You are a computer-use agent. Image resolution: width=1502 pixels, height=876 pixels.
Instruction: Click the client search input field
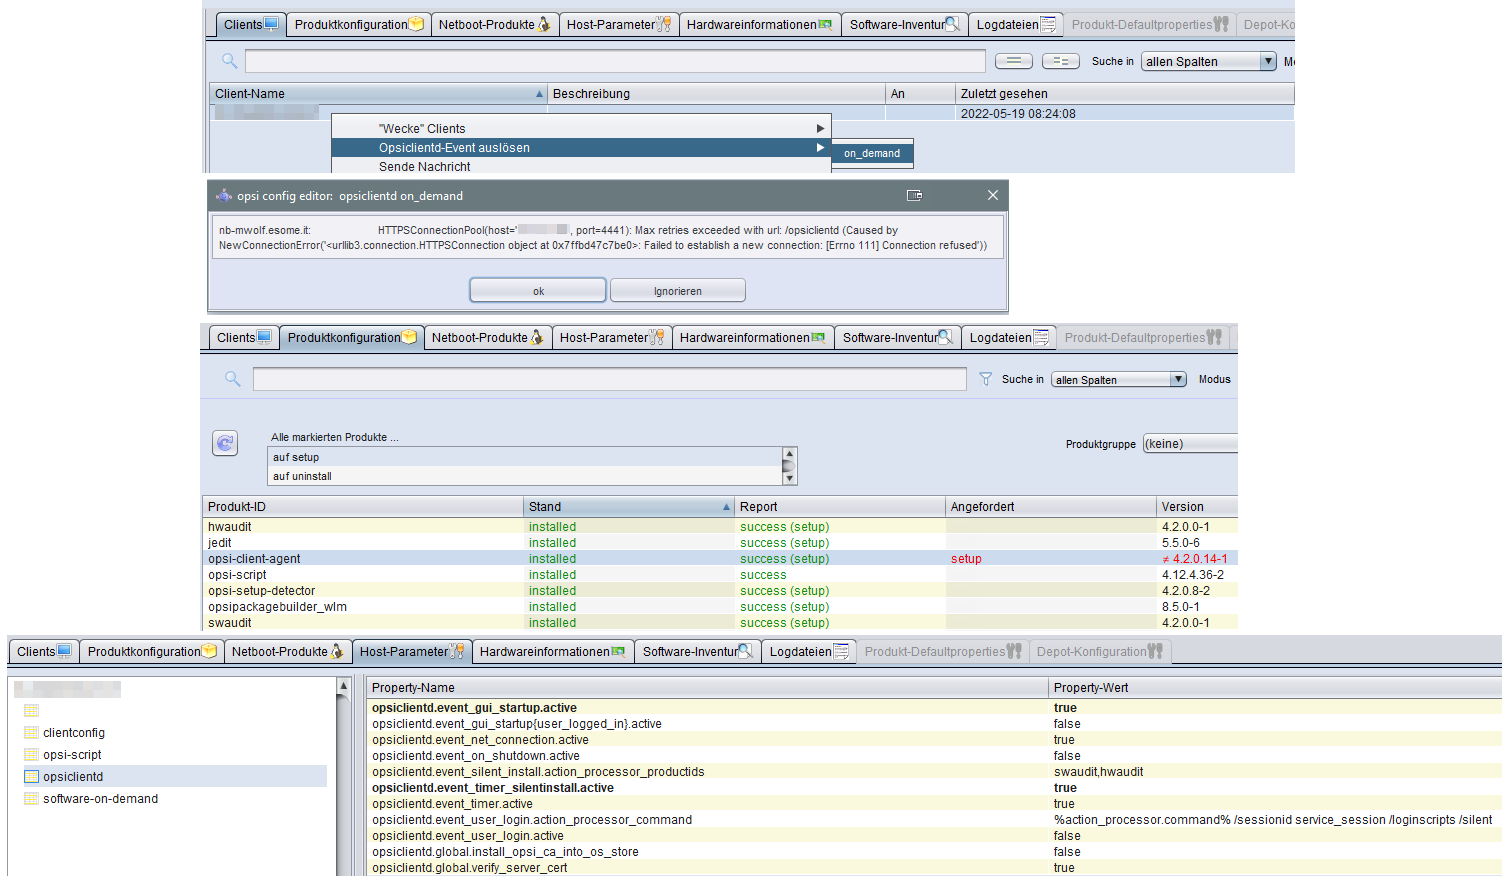[x=615, y=61]
